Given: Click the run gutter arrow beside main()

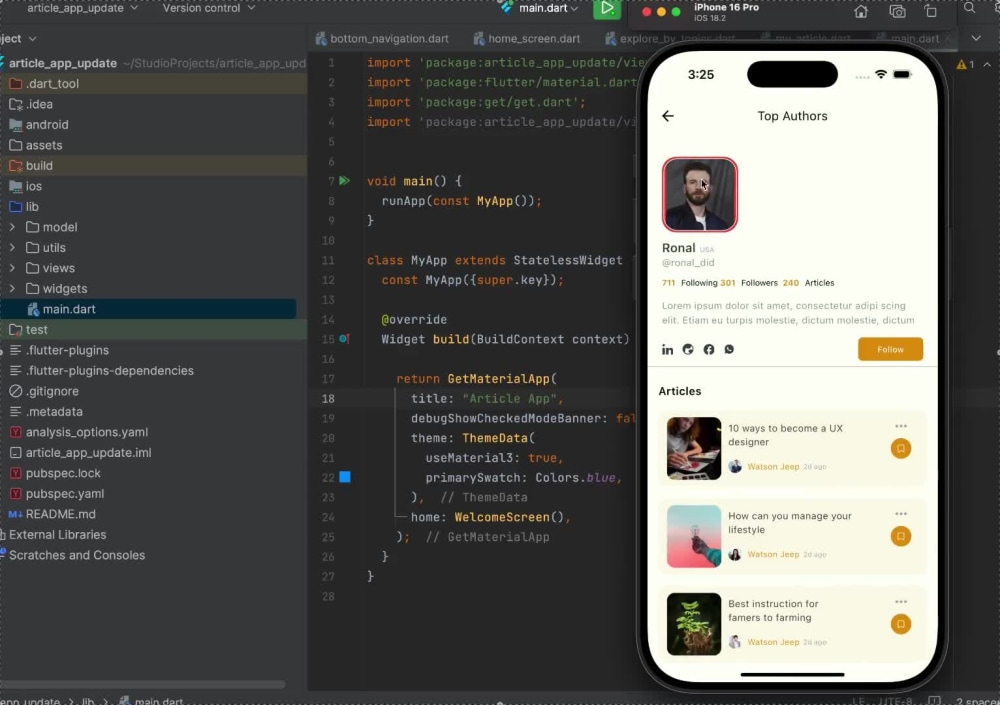Looking at the screenshot, I should (344, 181).
